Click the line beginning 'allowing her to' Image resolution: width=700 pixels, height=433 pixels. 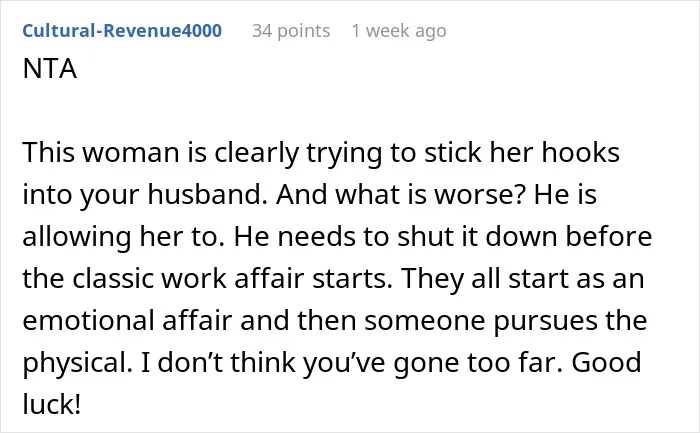[337, 237]
